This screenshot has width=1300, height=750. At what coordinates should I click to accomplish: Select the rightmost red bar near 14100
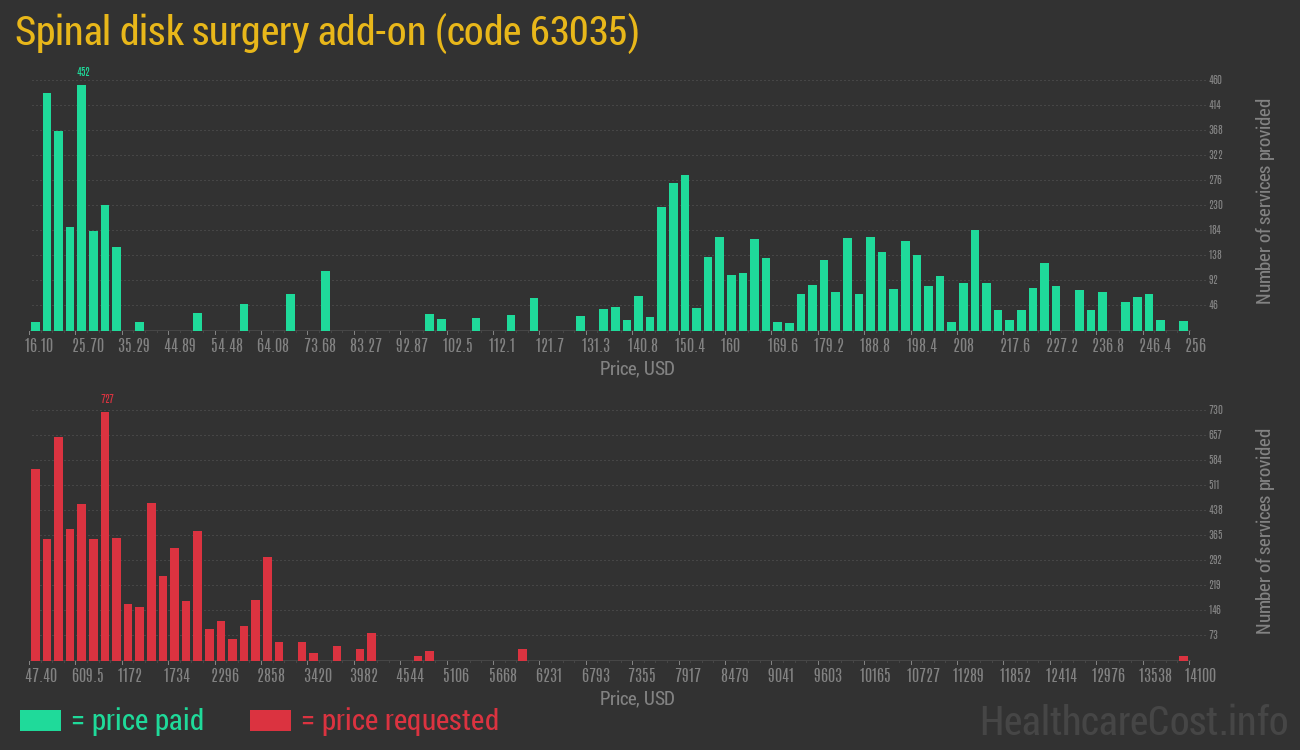point(1184,658)
